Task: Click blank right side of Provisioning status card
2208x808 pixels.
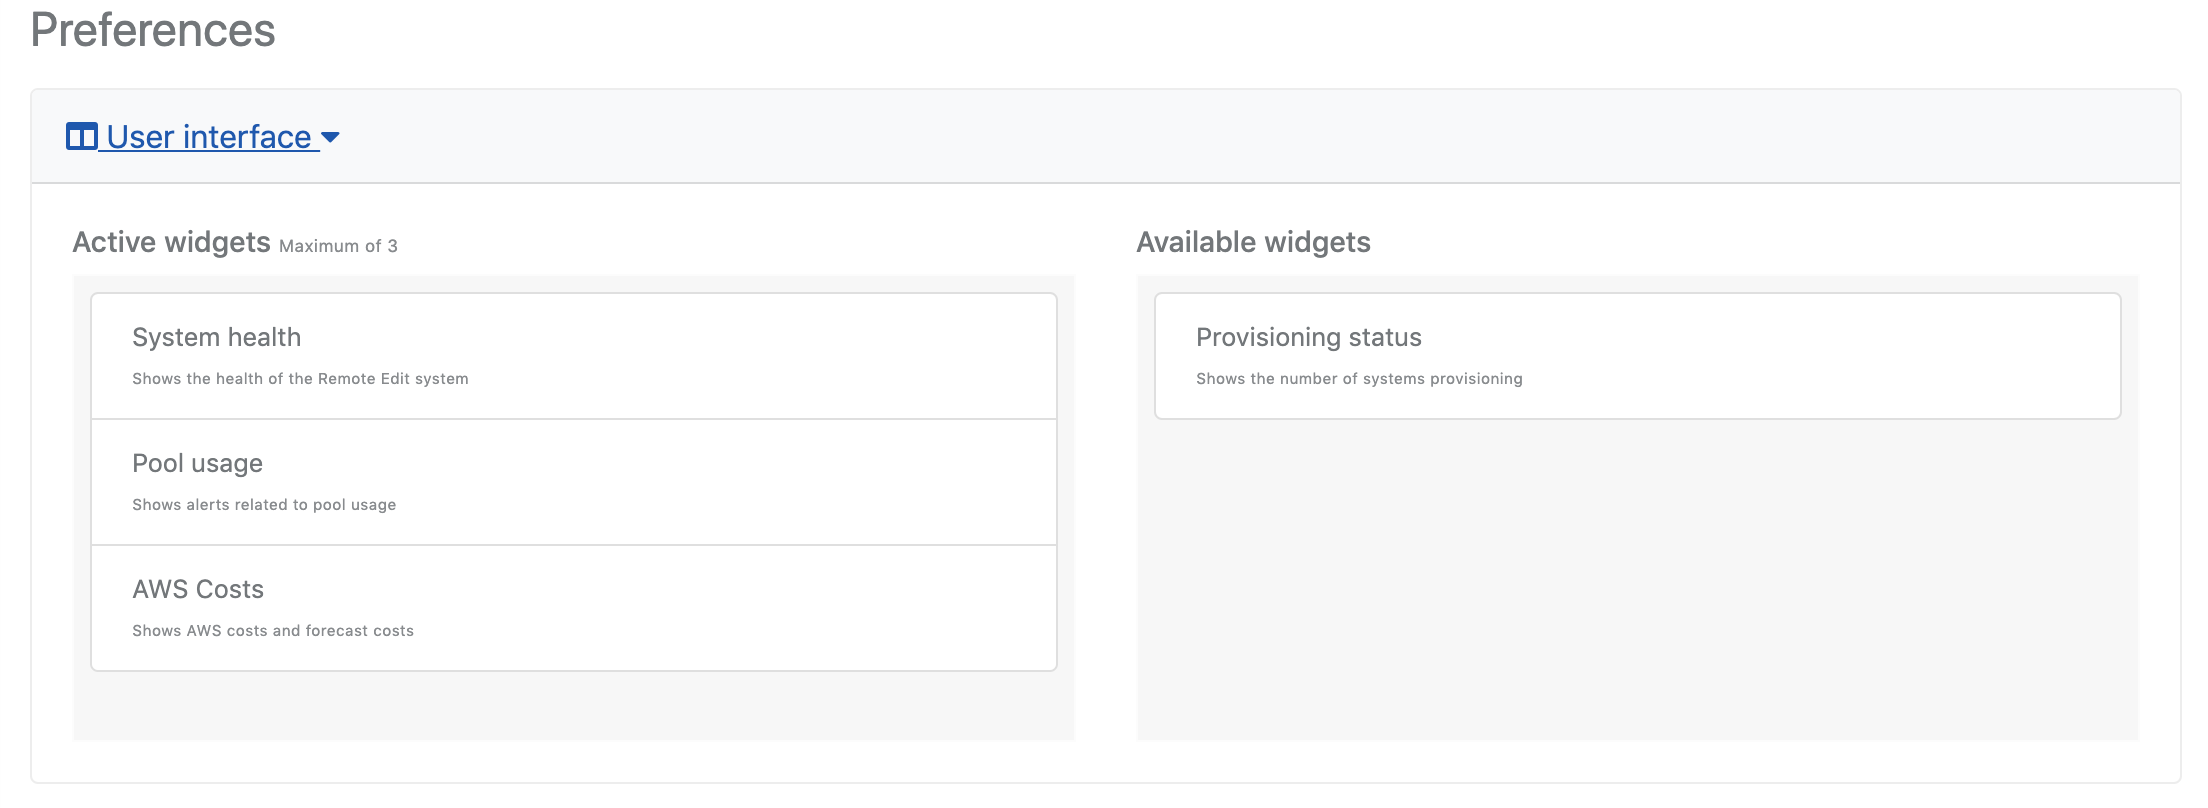Action: point(1850,356)
